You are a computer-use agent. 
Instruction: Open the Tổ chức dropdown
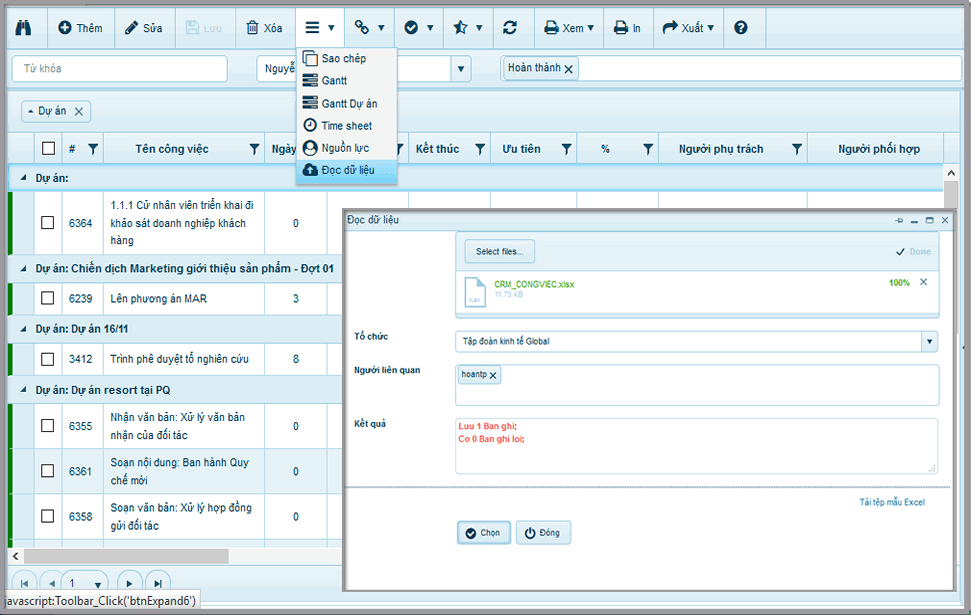click(x=929, y=341)
